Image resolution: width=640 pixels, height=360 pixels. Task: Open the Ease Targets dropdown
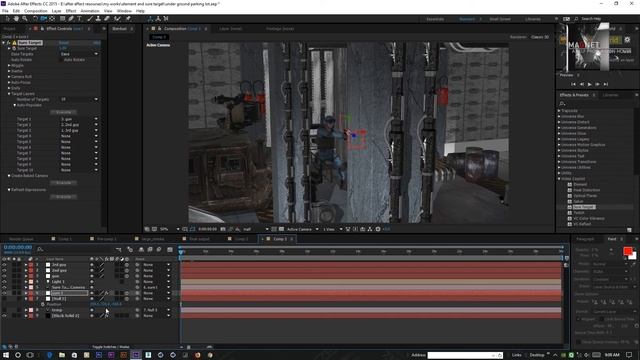80,54
